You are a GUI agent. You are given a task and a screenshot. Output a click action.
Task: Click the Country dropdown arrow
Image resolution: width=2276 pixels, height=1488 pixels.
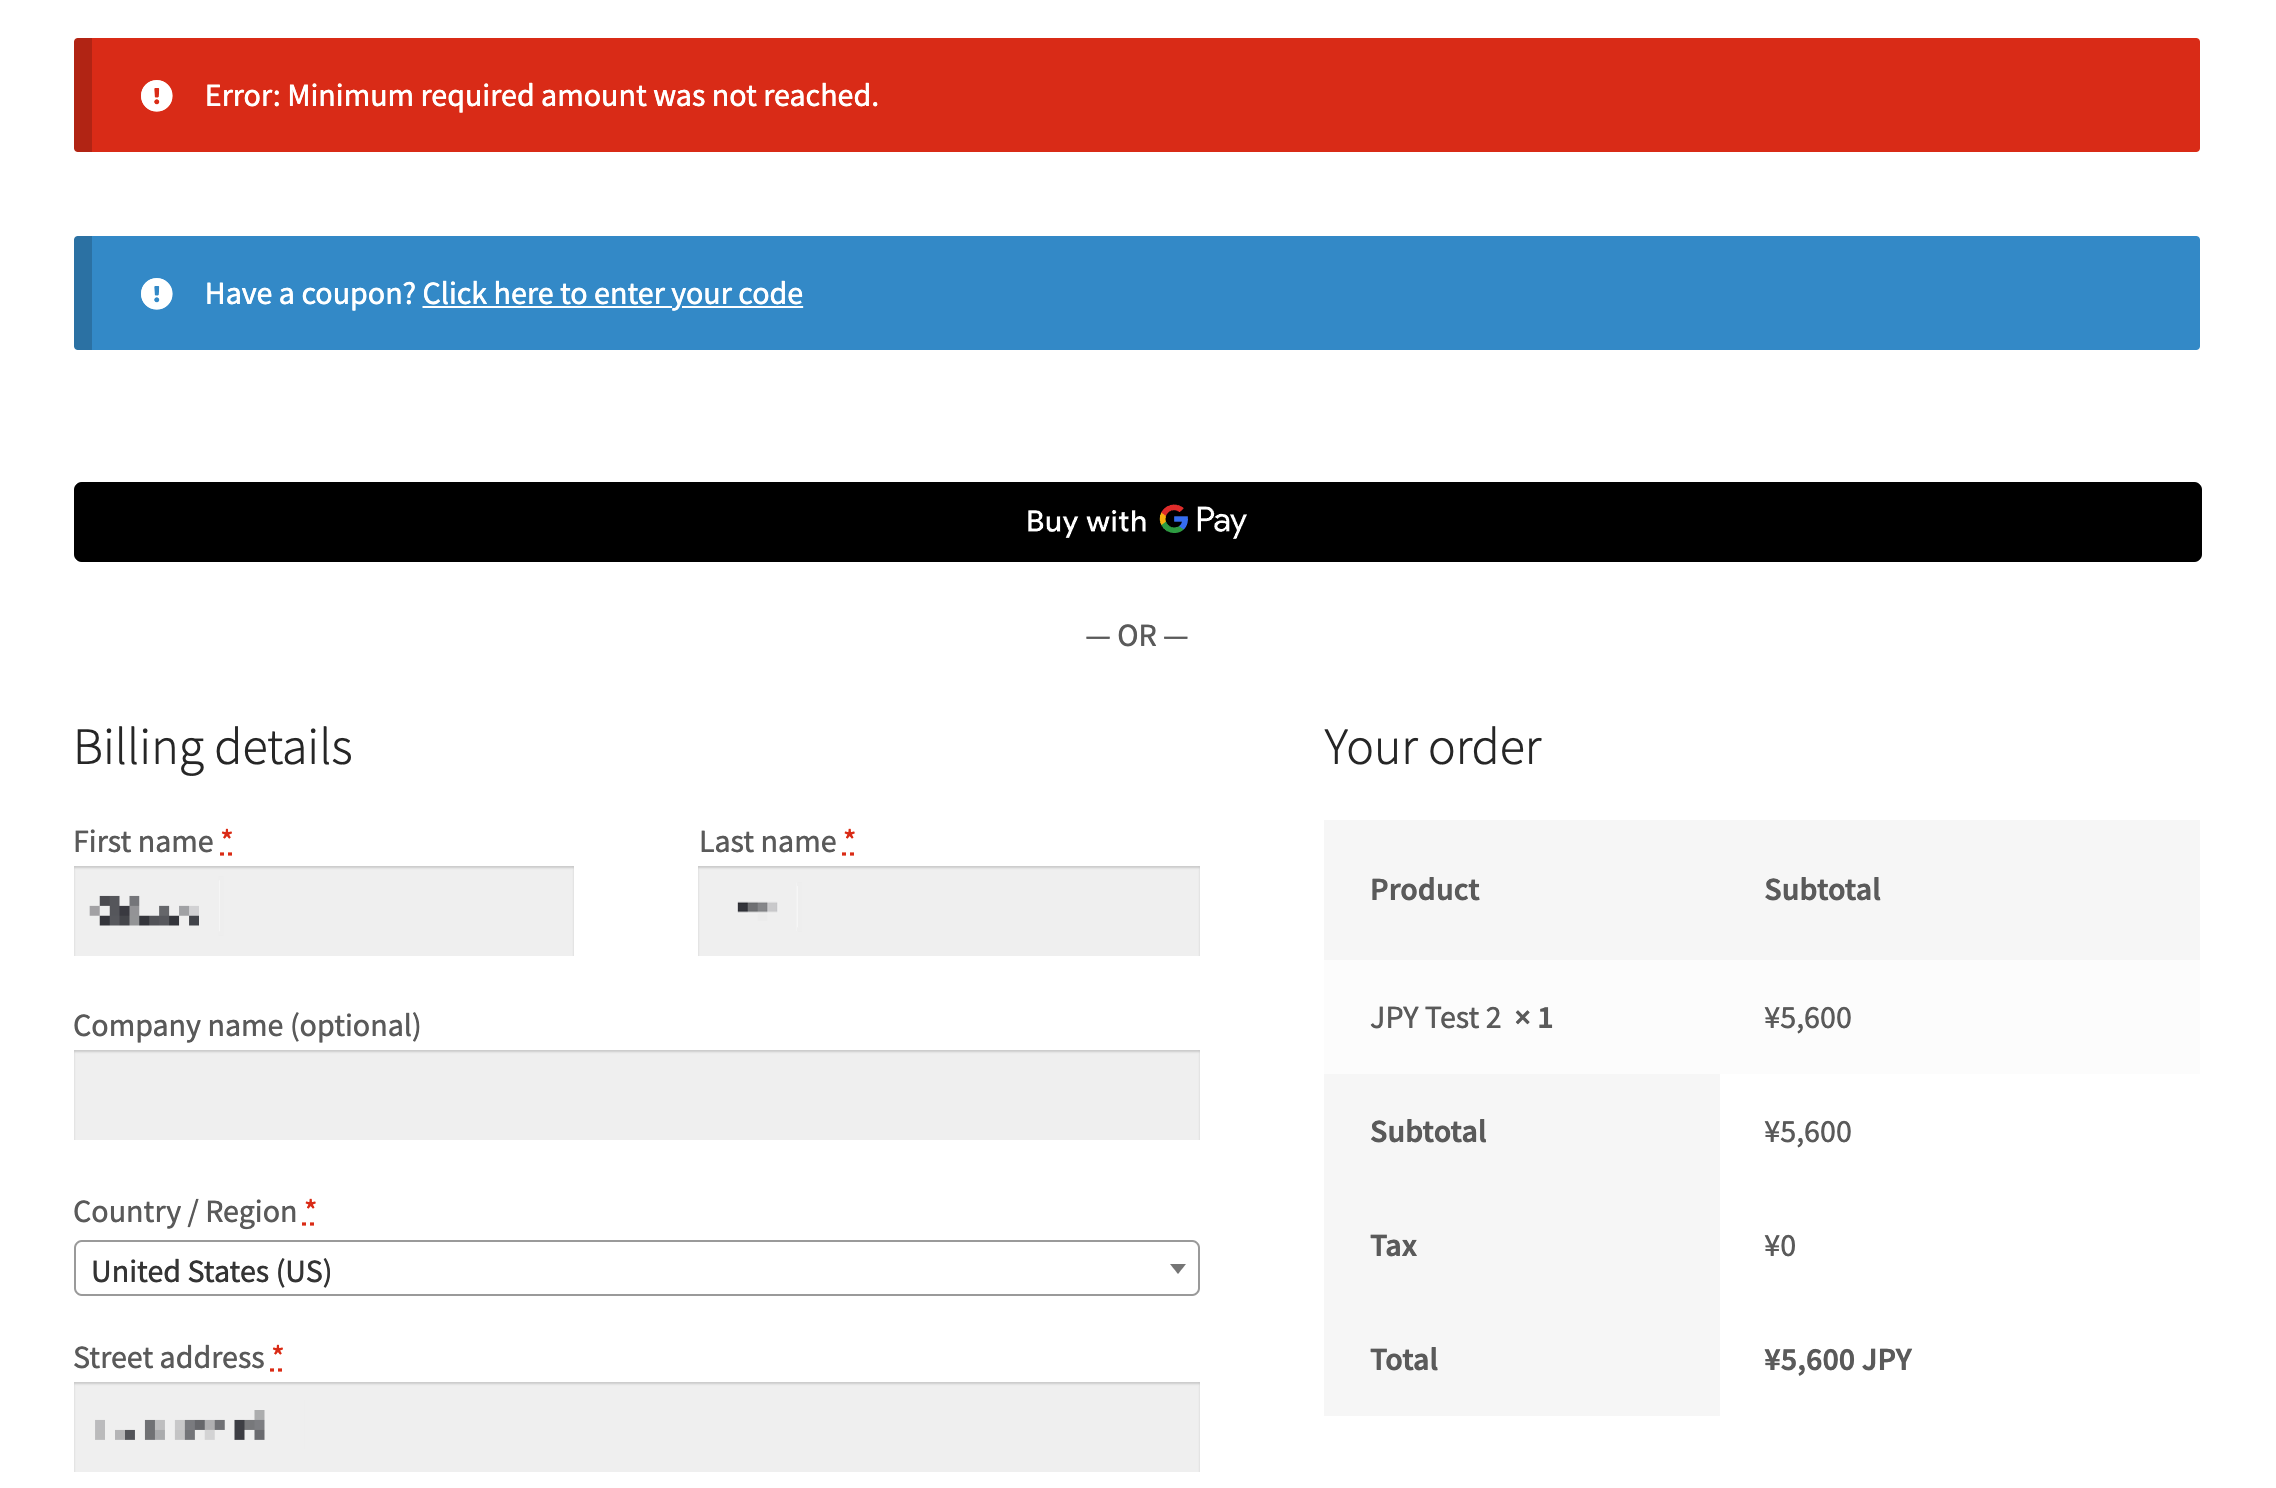[x=1177, y=1269]
